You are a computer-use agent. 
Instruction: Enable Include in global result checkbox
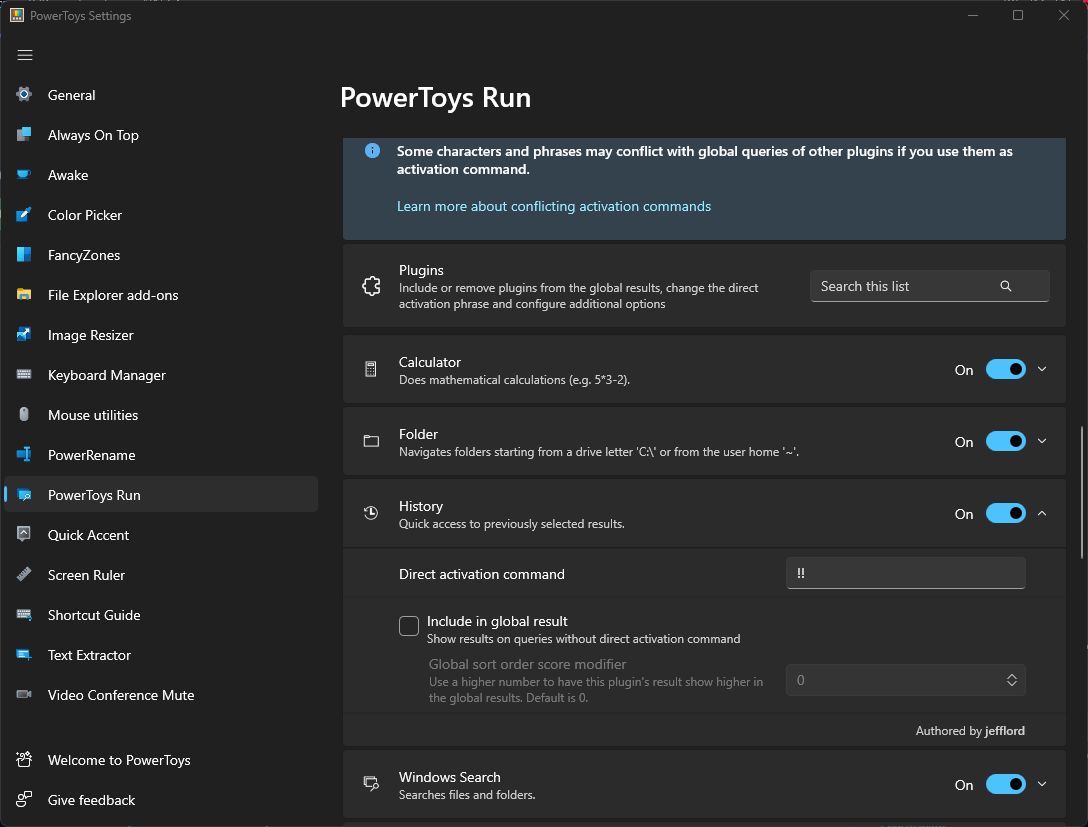[408, 625]
